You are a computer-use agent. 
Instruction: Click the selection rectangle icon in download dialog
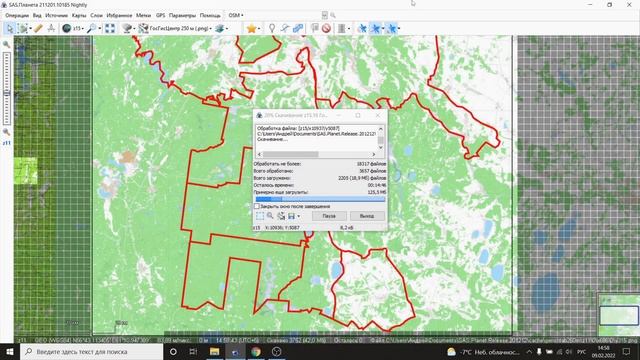[x=260, y=216]
